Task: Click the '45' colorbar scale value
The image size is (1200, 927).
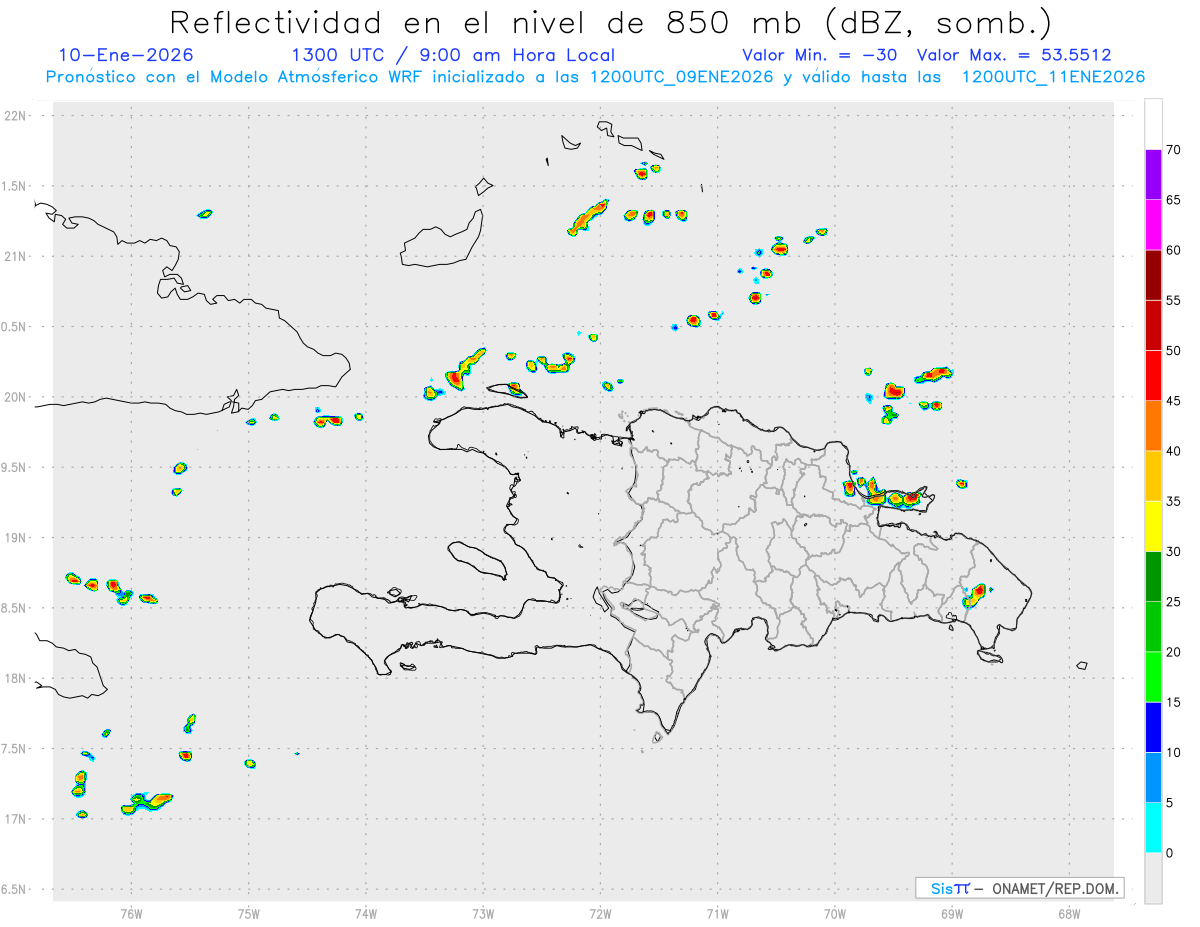Action: 1174,401
